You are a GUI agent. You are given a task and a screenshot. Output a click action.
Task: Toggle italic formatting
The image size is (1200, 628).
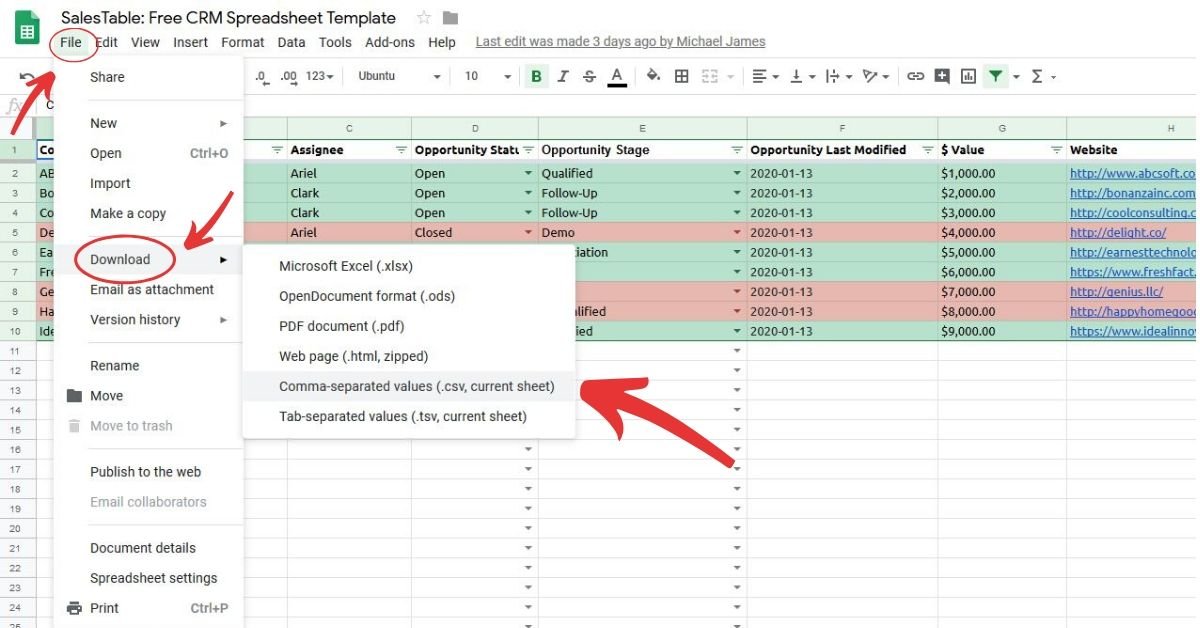pyautogui.click(x=563, y=76)
